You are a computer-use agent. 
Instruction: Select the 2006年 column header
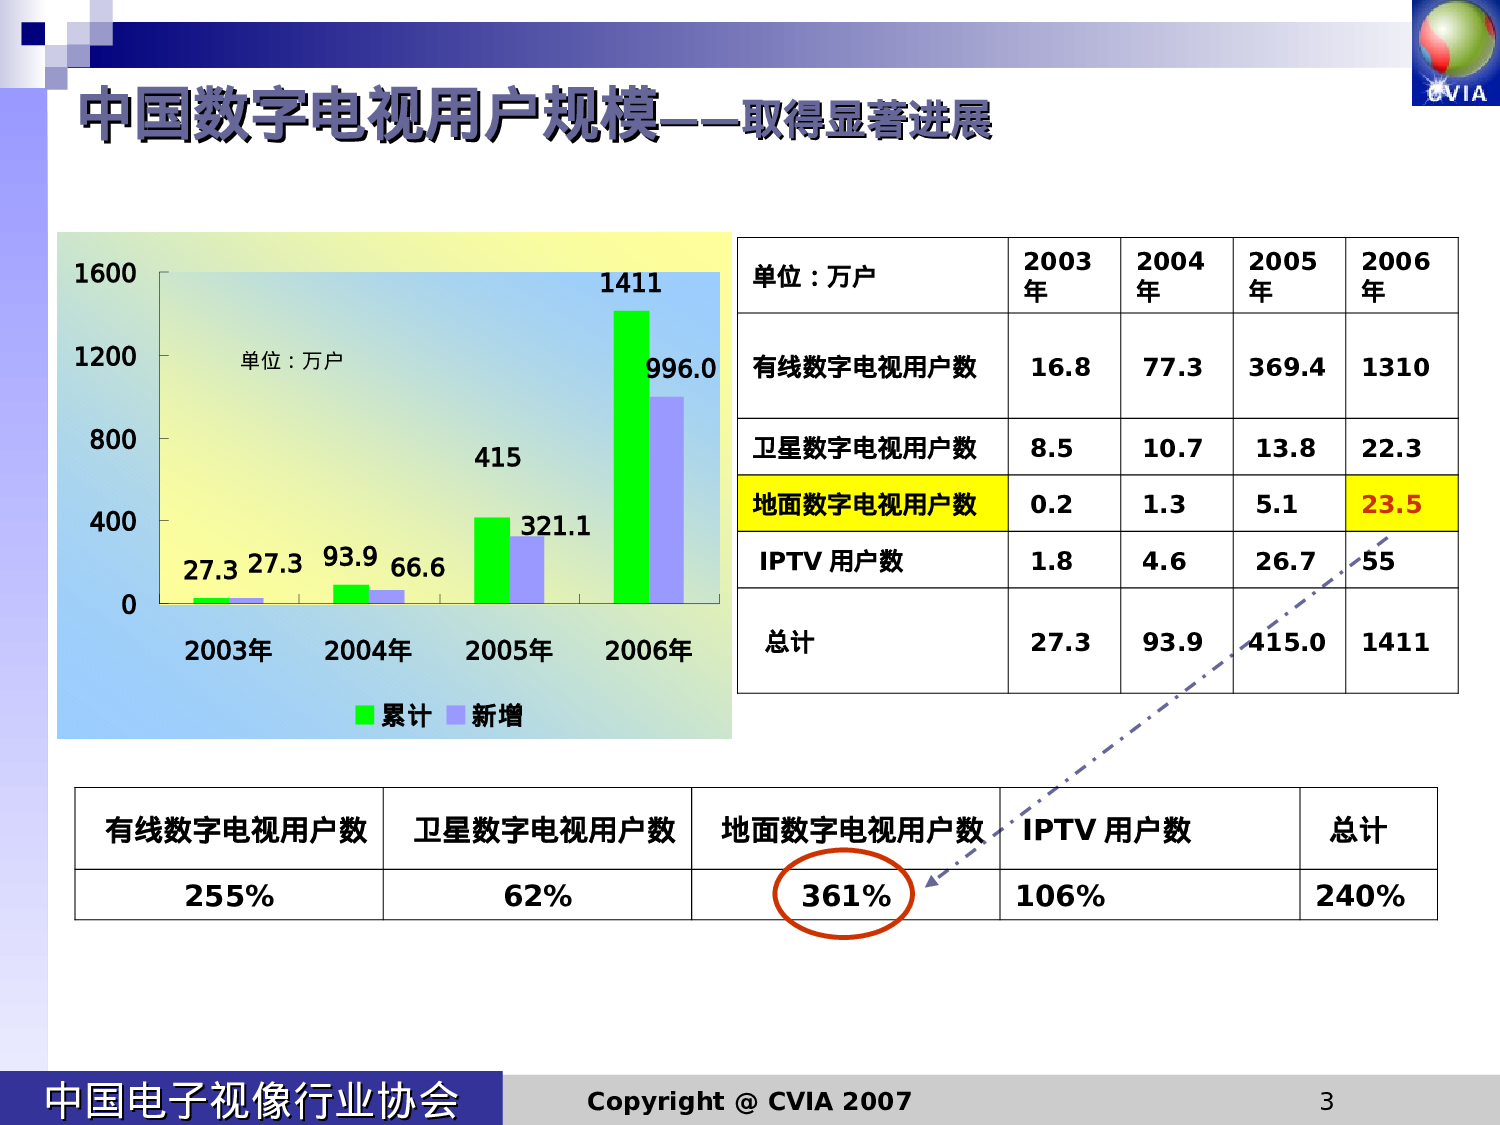click(1399, 272)
